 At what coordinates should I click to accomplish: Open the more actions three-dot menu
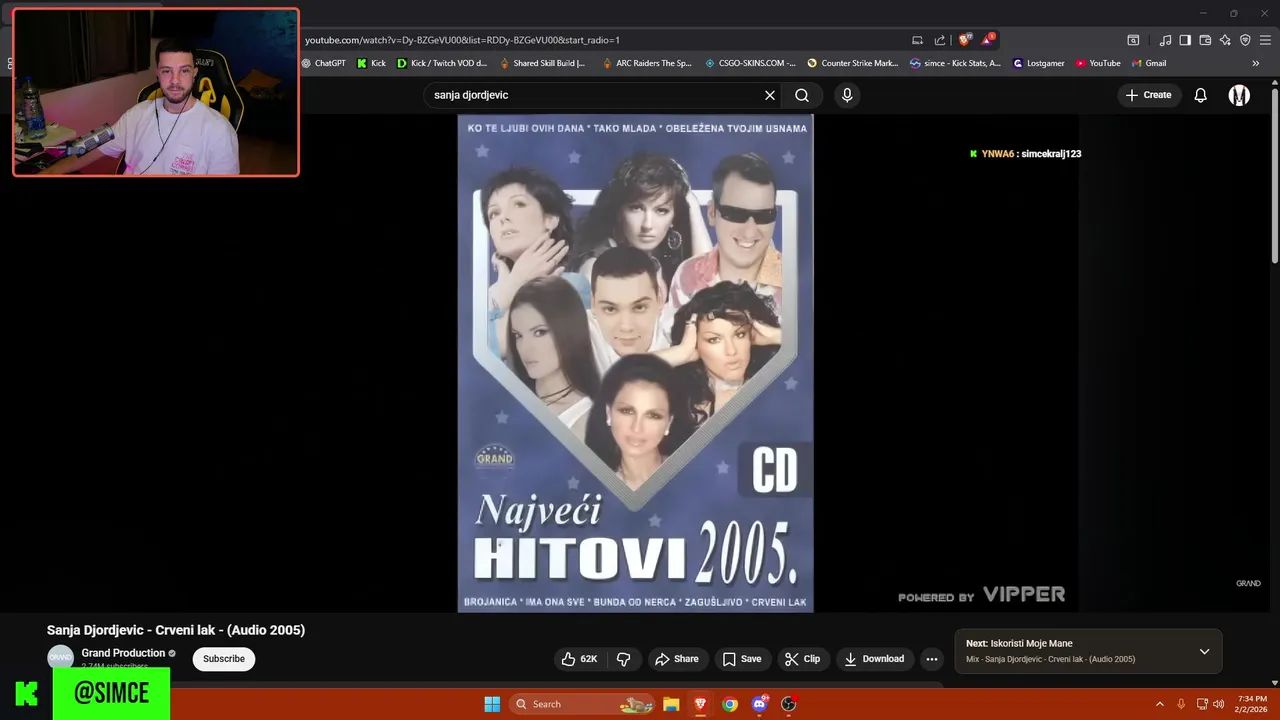click(x=932, y=659)
